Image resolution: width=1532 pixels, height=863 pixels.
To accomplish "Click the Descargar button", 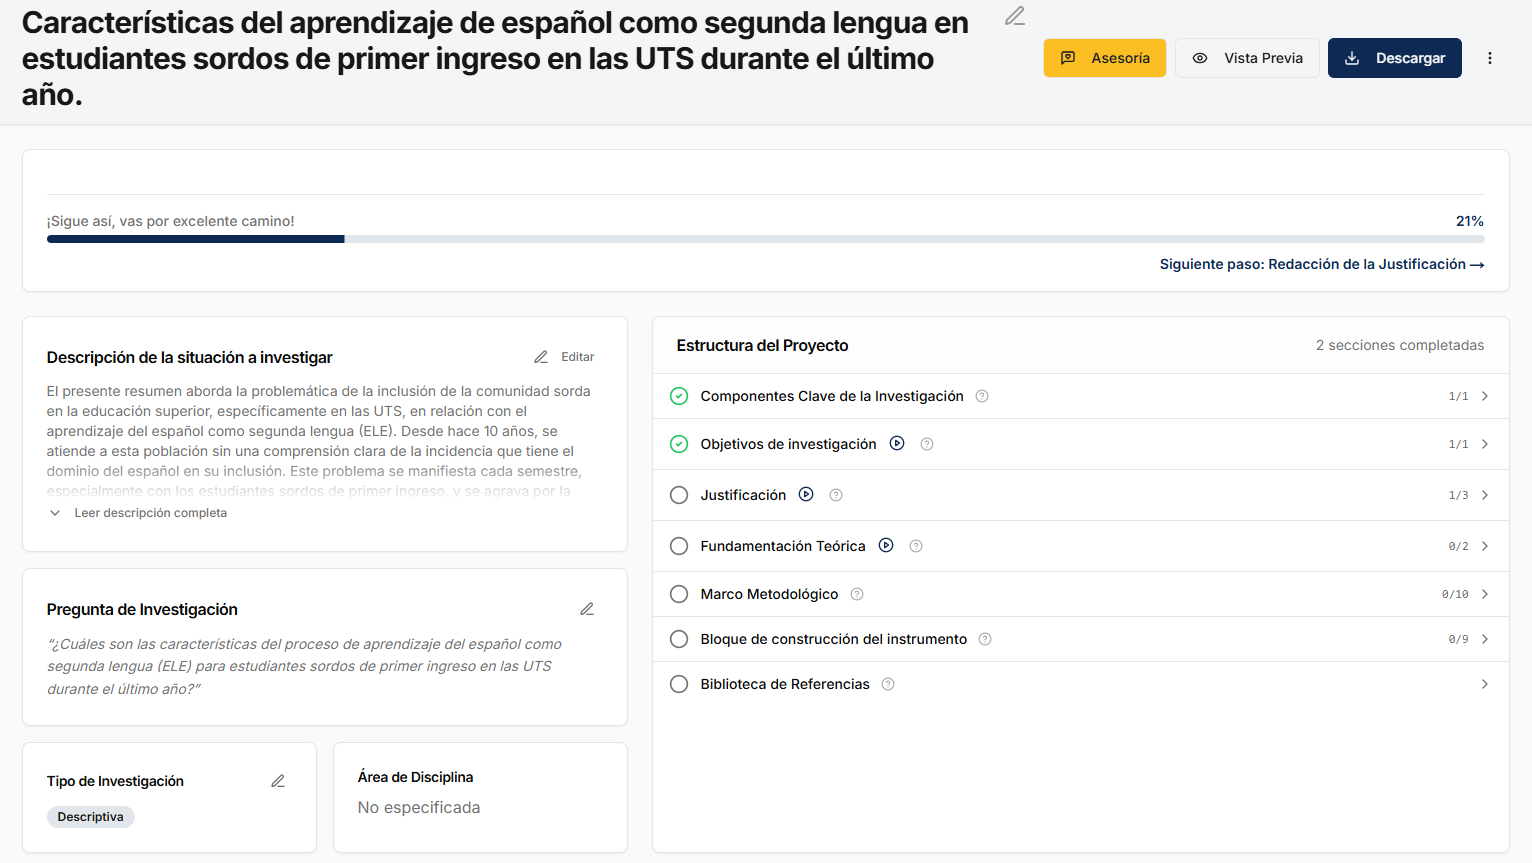I will click(x=1395, y=58).
